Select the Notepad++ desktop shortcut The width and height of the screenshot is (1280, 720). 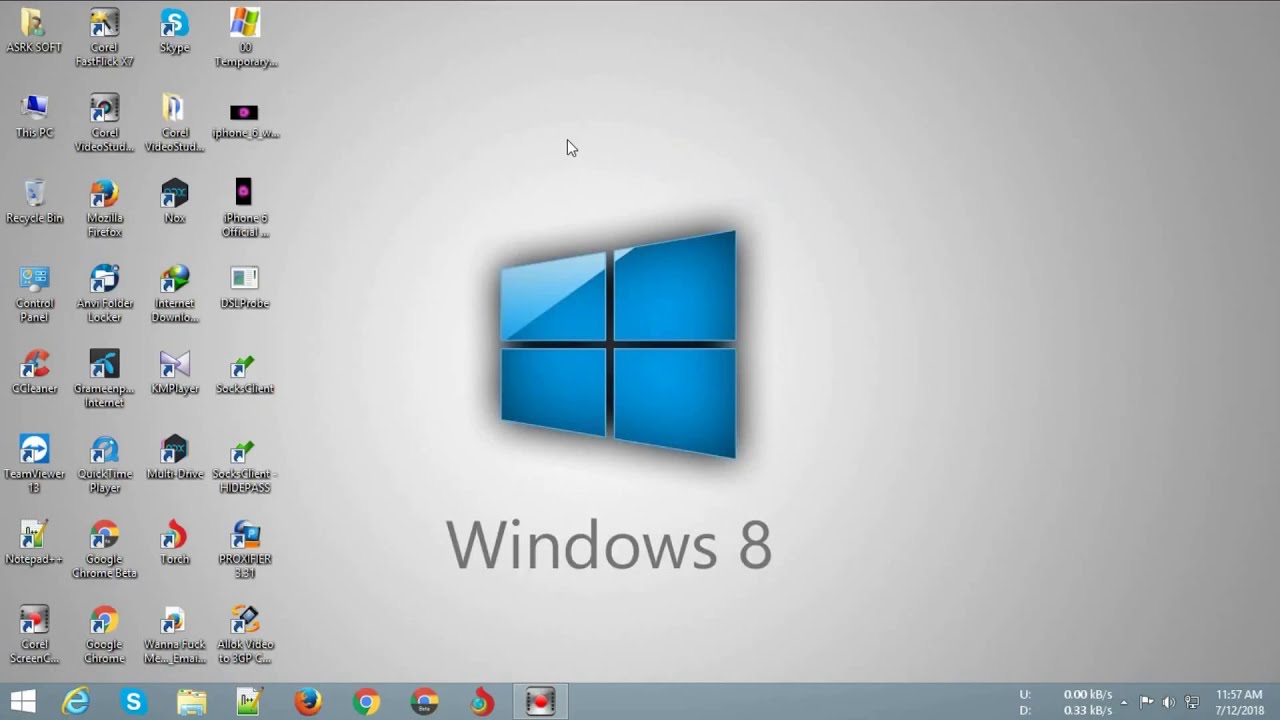(34, 543)
